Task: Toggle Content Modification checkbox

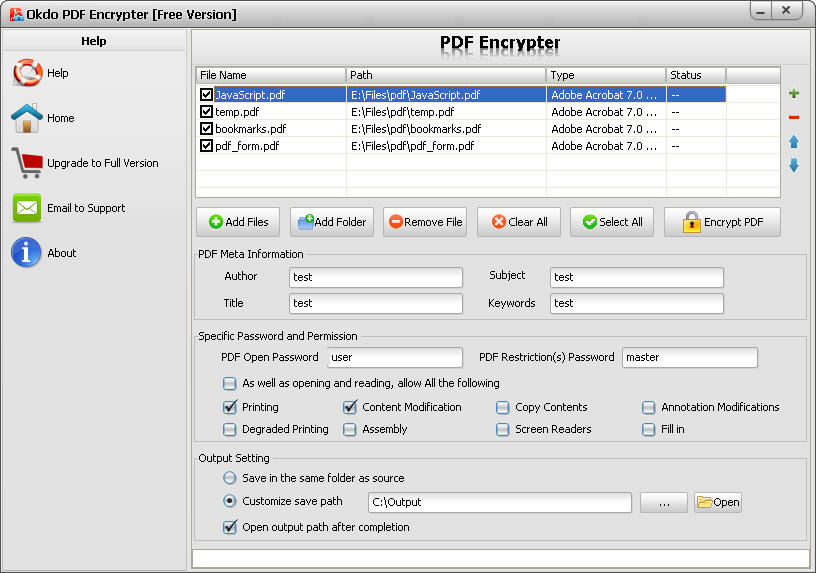Action: pos(350,407)
